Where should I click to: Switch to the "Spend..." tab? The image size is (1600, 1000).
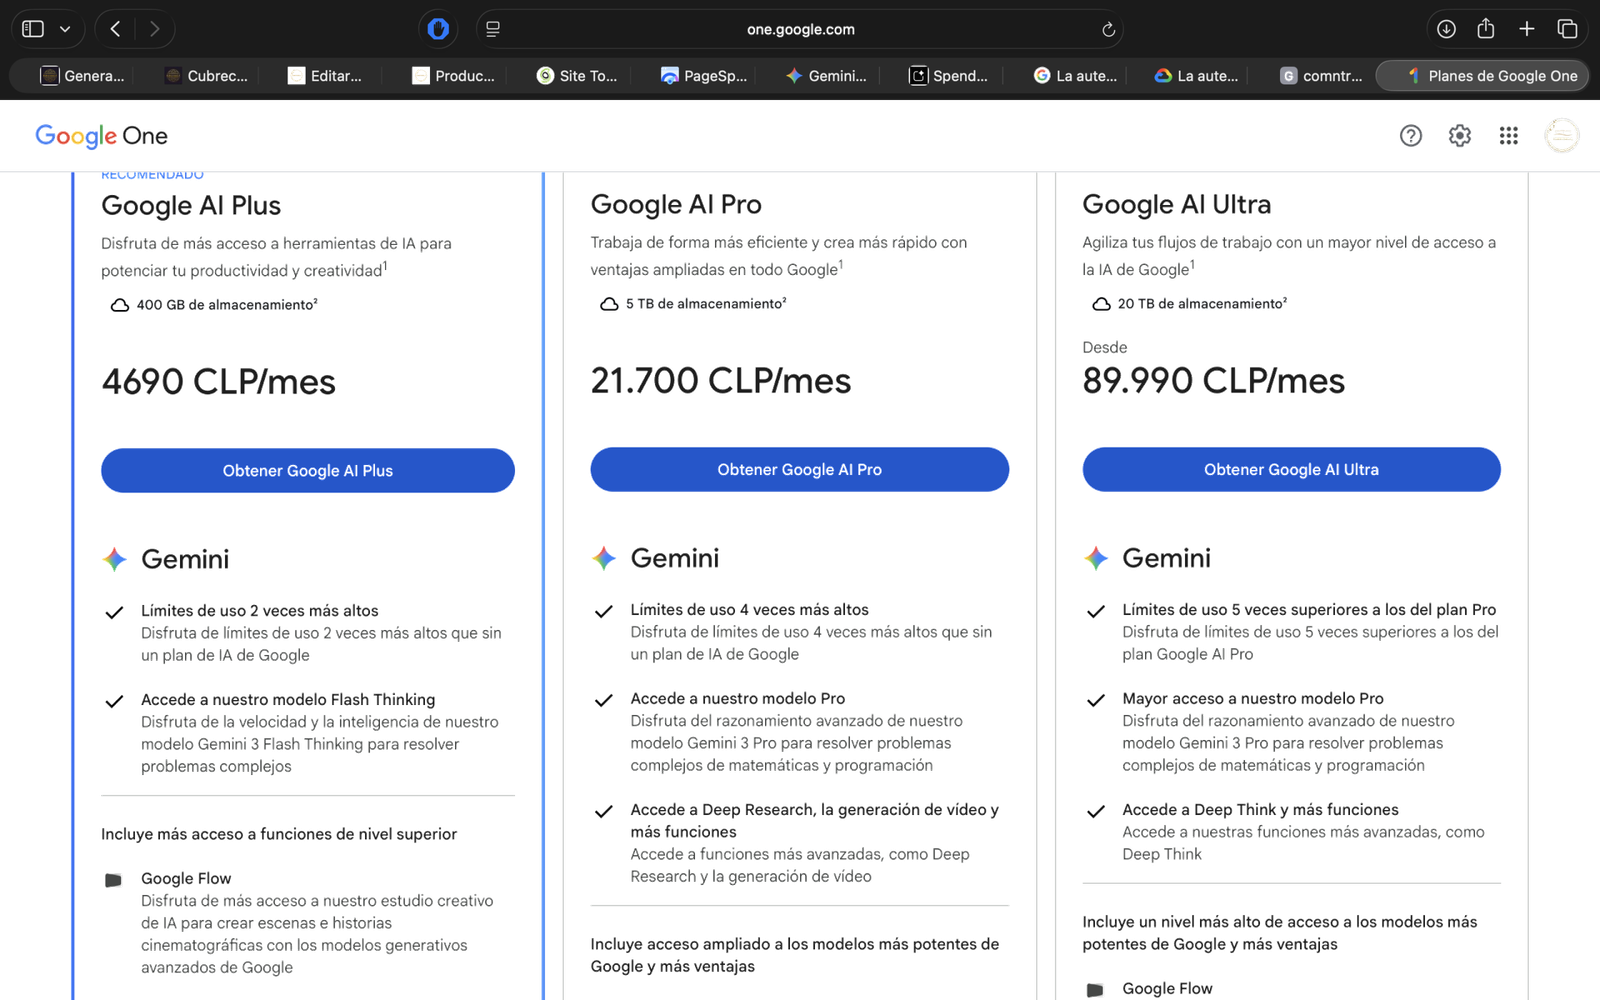948,75
